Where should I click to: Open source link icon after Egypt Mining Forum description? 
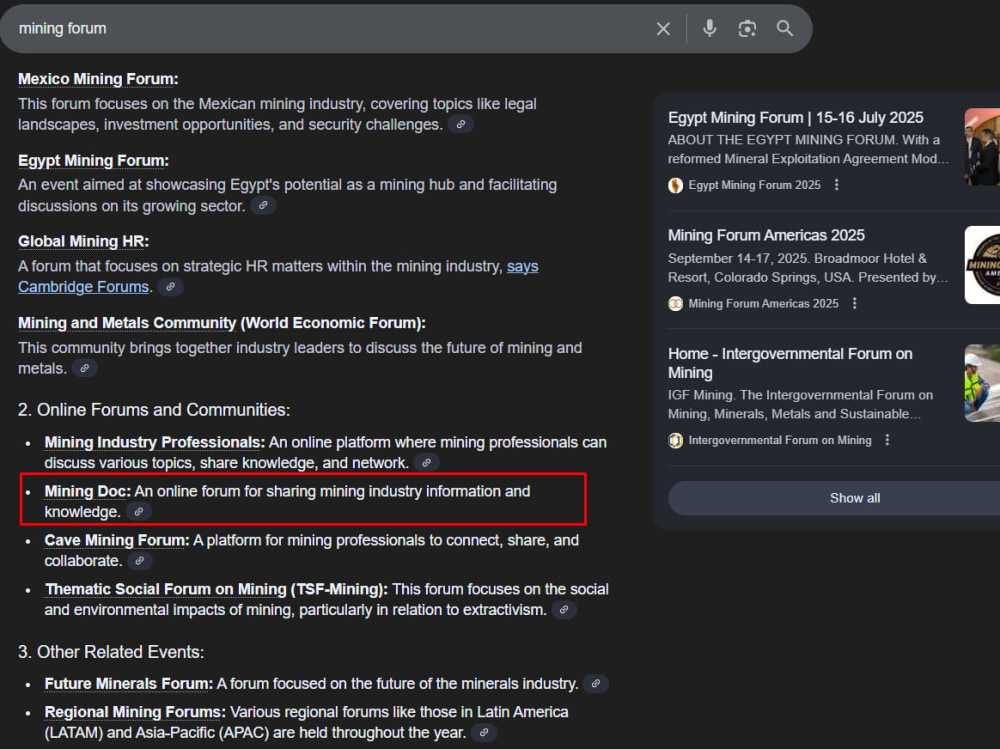[x=263, y=205]
